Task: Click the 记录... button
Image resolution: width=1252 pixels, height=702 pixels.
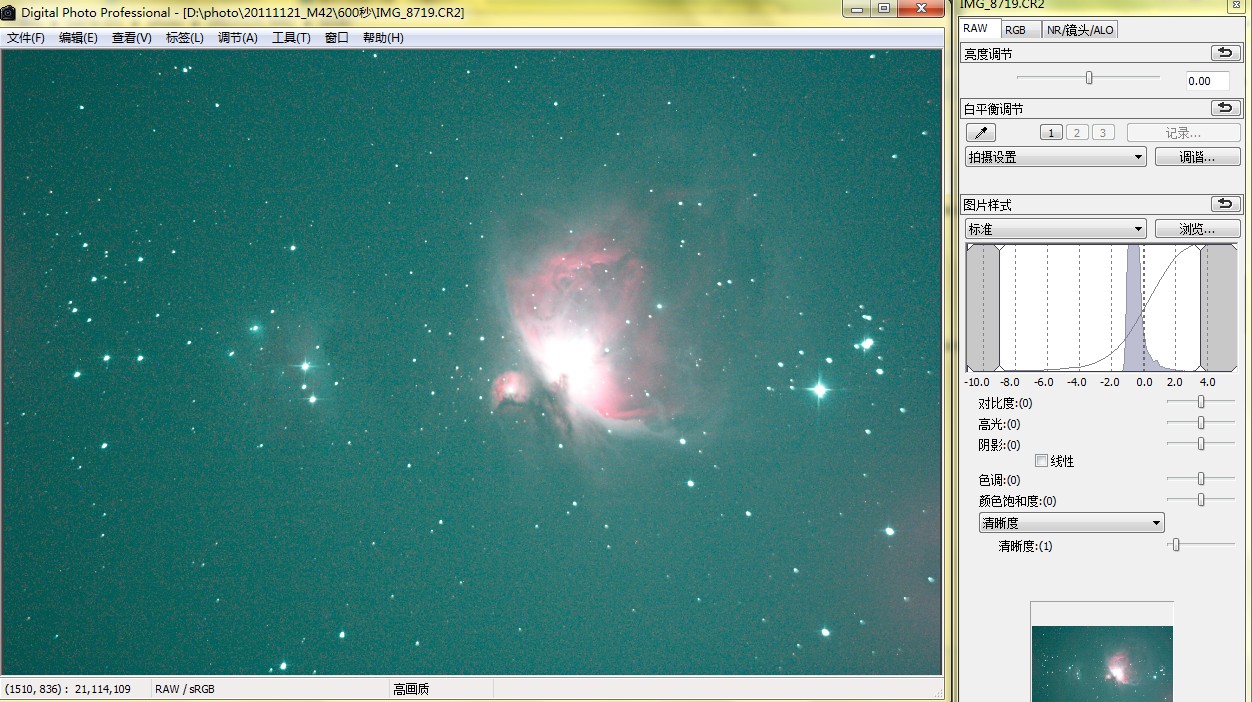Action: point(1183,133)
